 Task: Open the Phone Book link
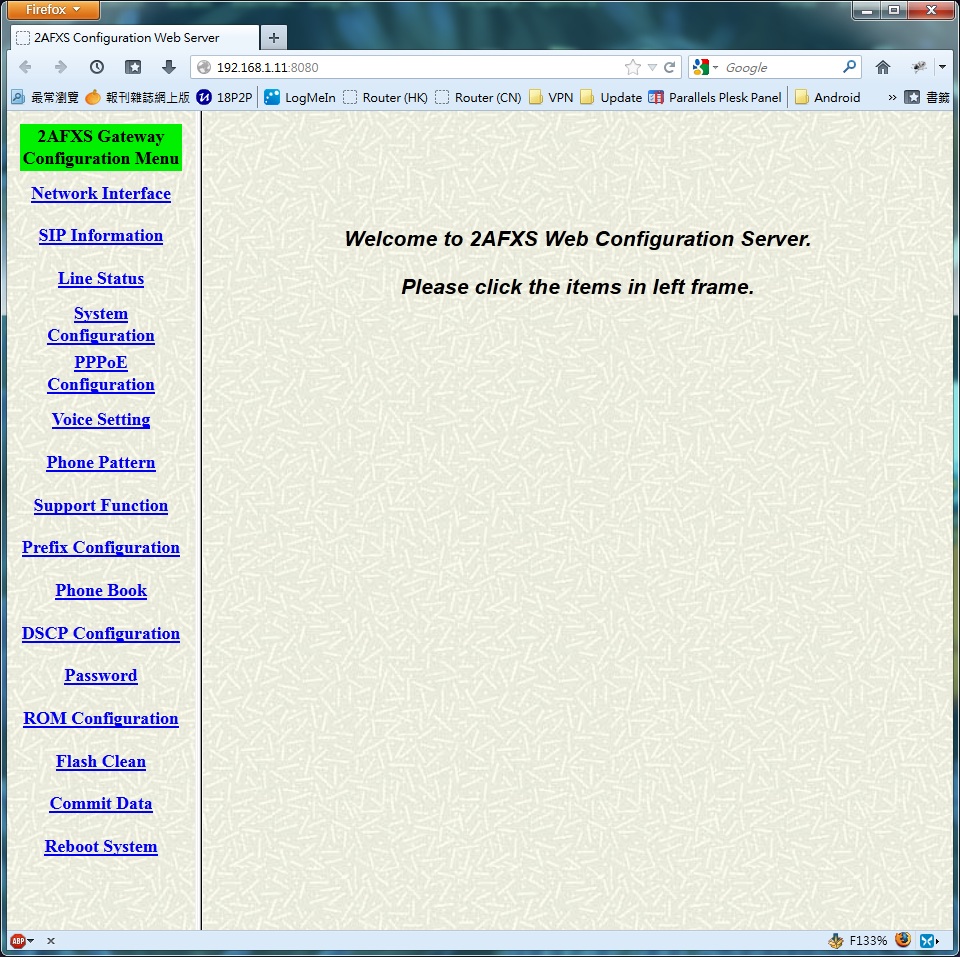(101, 590)
